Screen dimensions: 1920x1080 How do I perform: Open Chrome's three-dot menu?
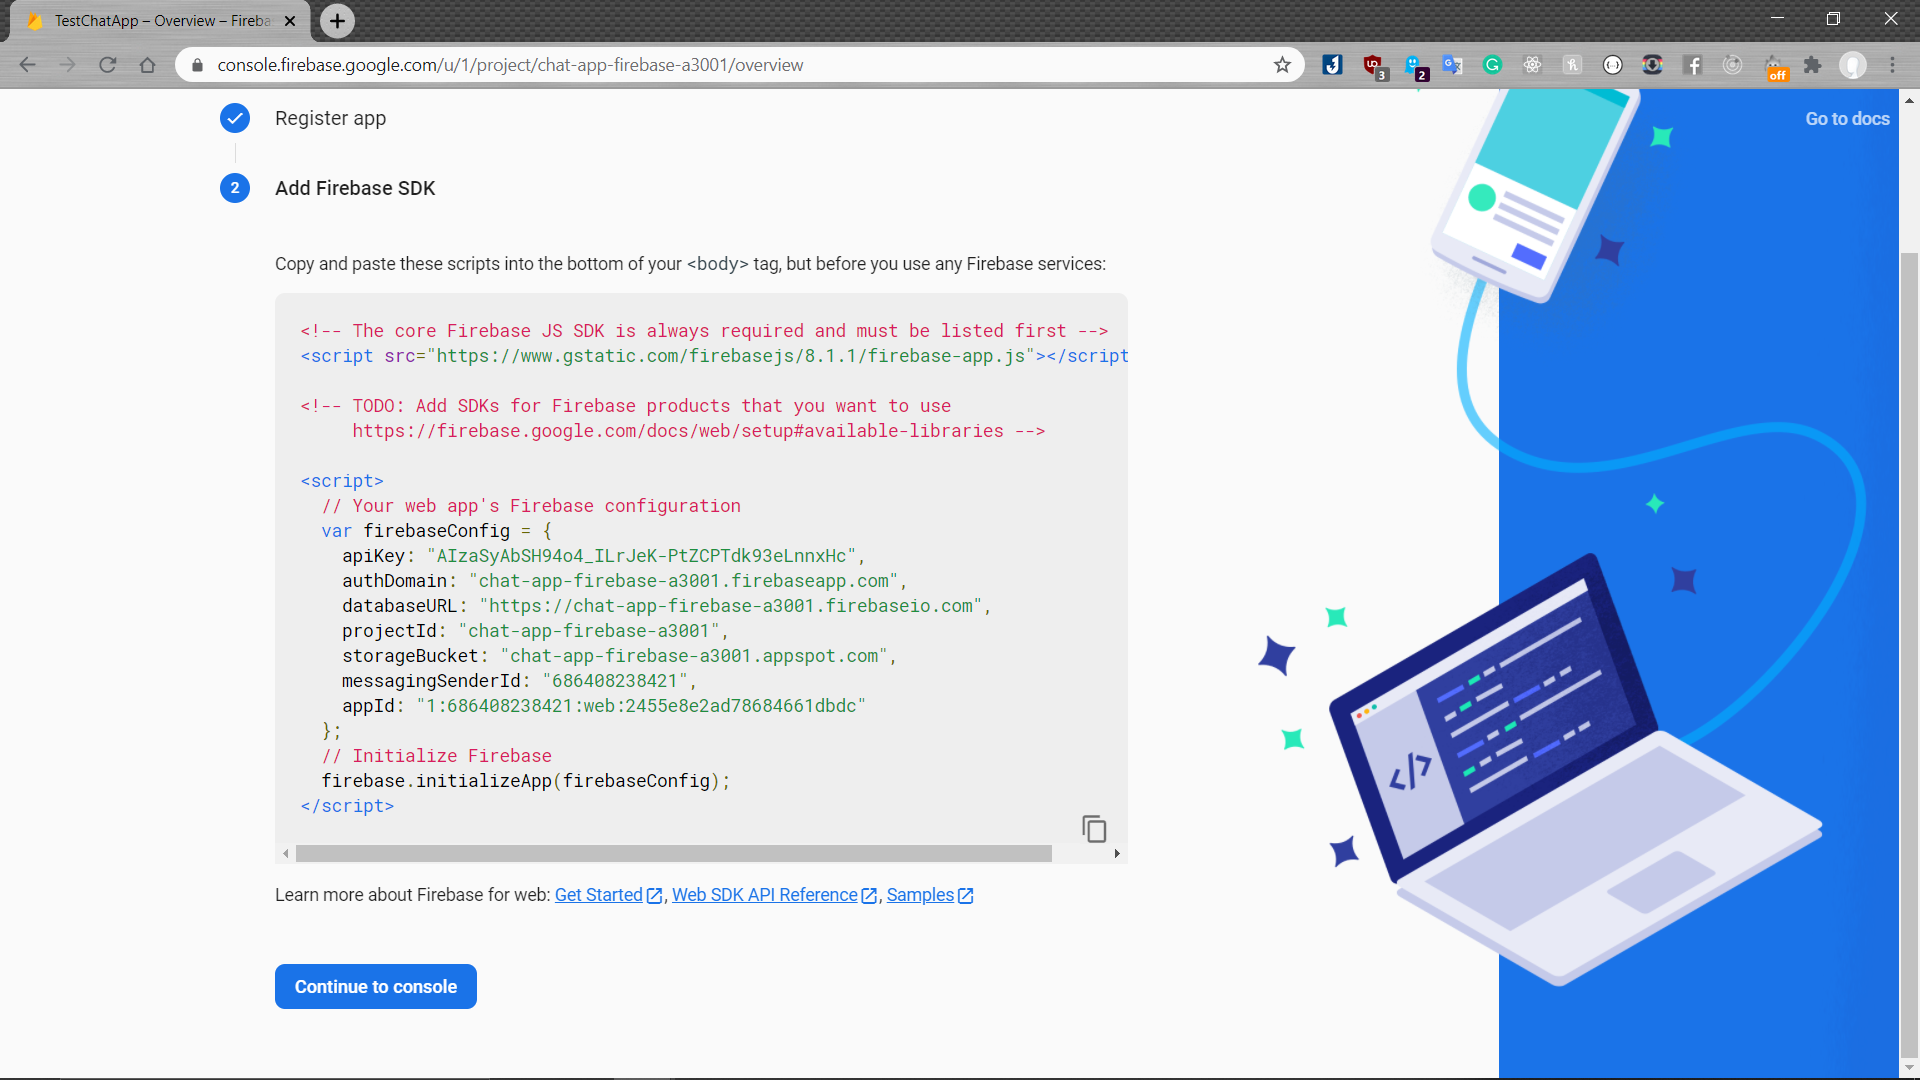1892,65
